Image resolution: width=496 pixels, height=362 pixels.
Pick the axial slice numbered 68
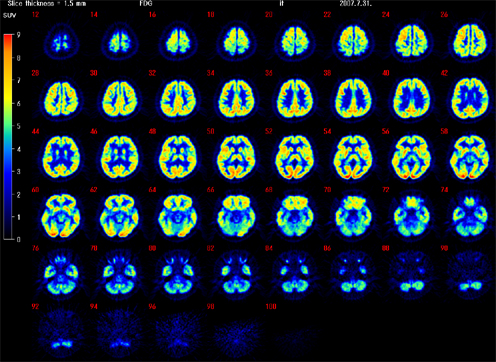tap(295, 216)
